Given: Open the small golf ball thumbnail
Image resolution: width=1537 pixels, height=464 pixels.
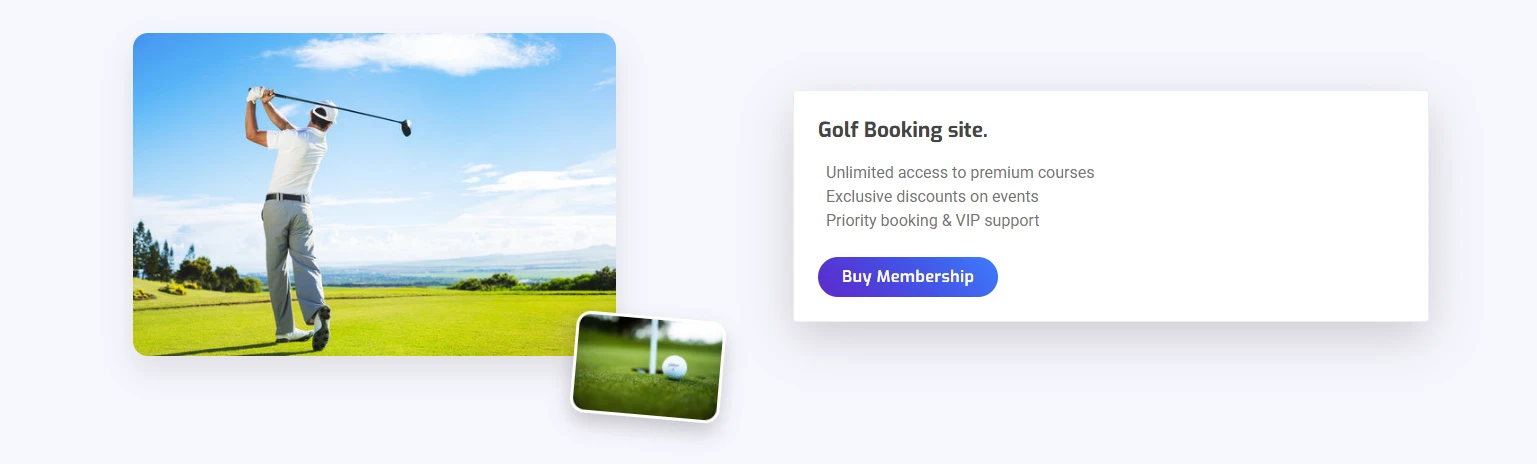Looking at the screenshot, I should 647,366.
